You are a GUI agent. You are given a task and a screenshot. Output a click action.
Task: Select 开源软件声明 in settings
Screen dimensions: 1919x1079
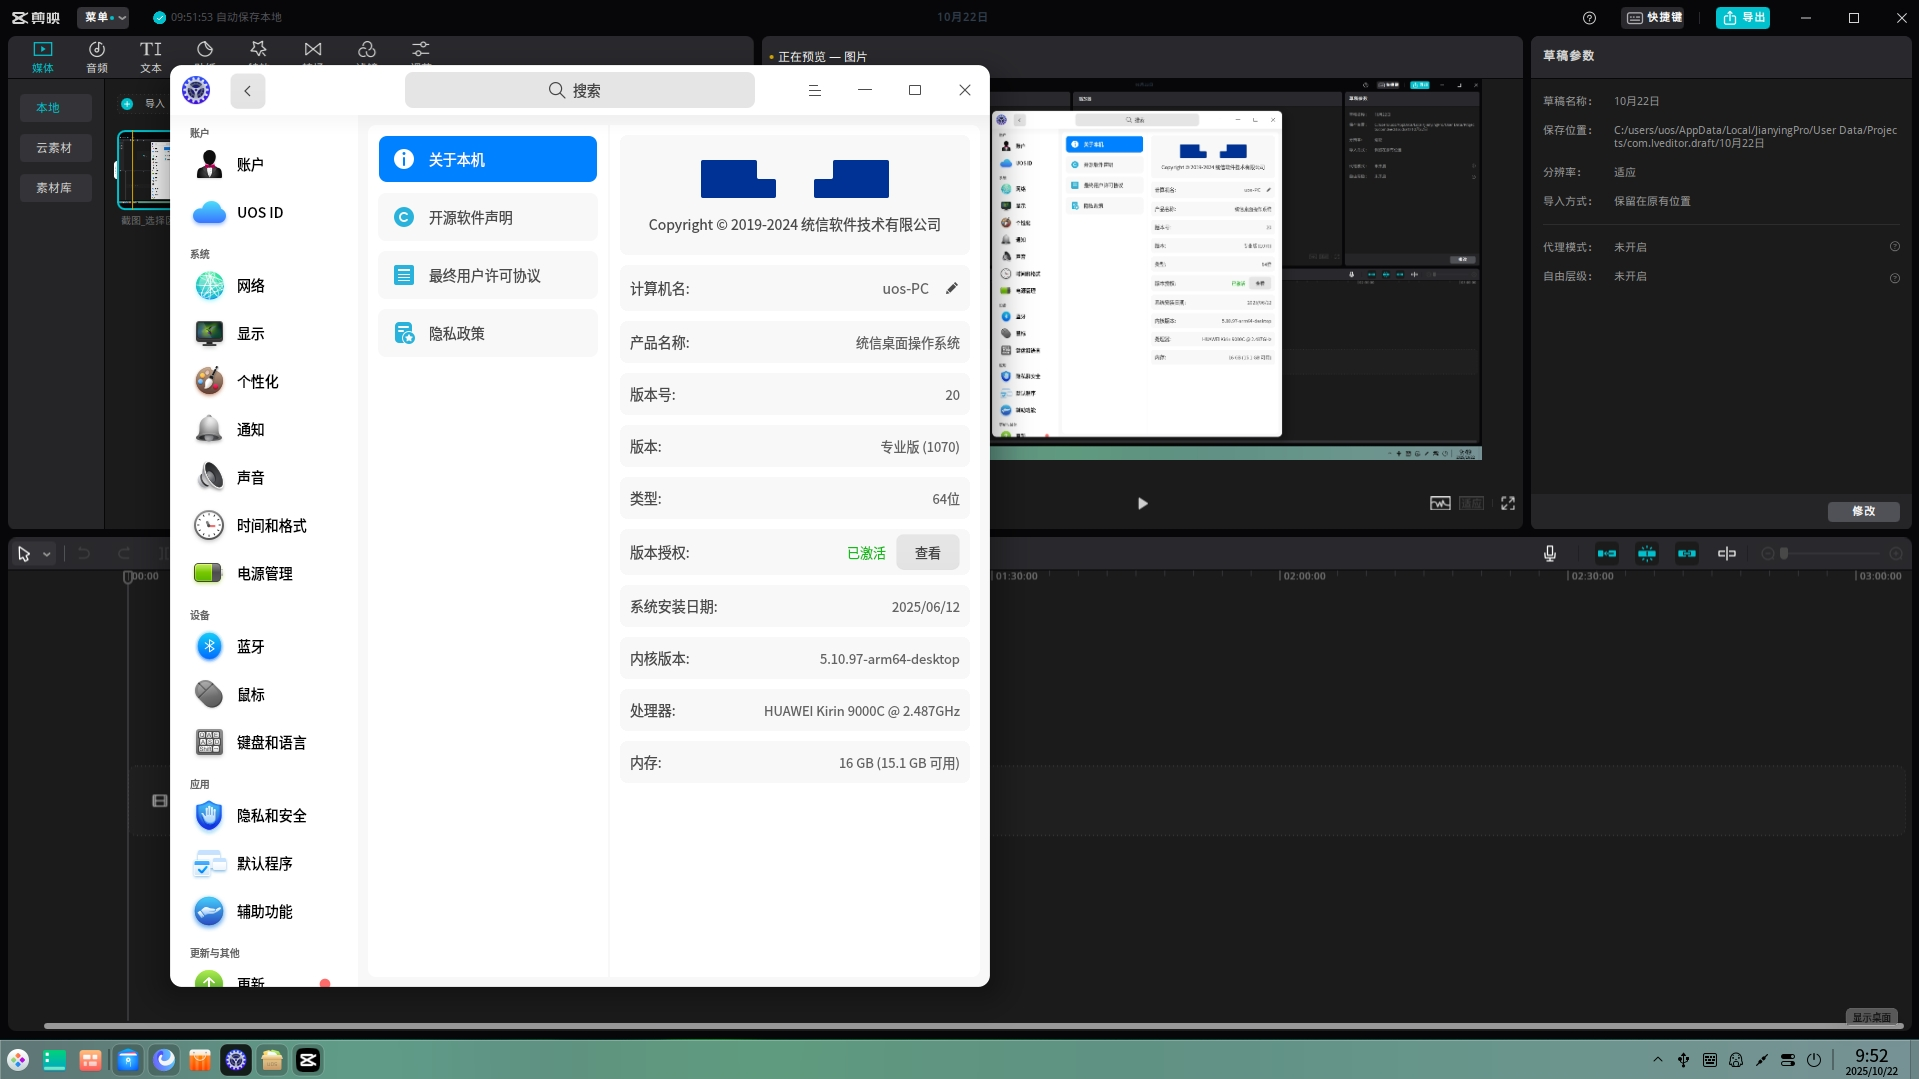[488, 218]
